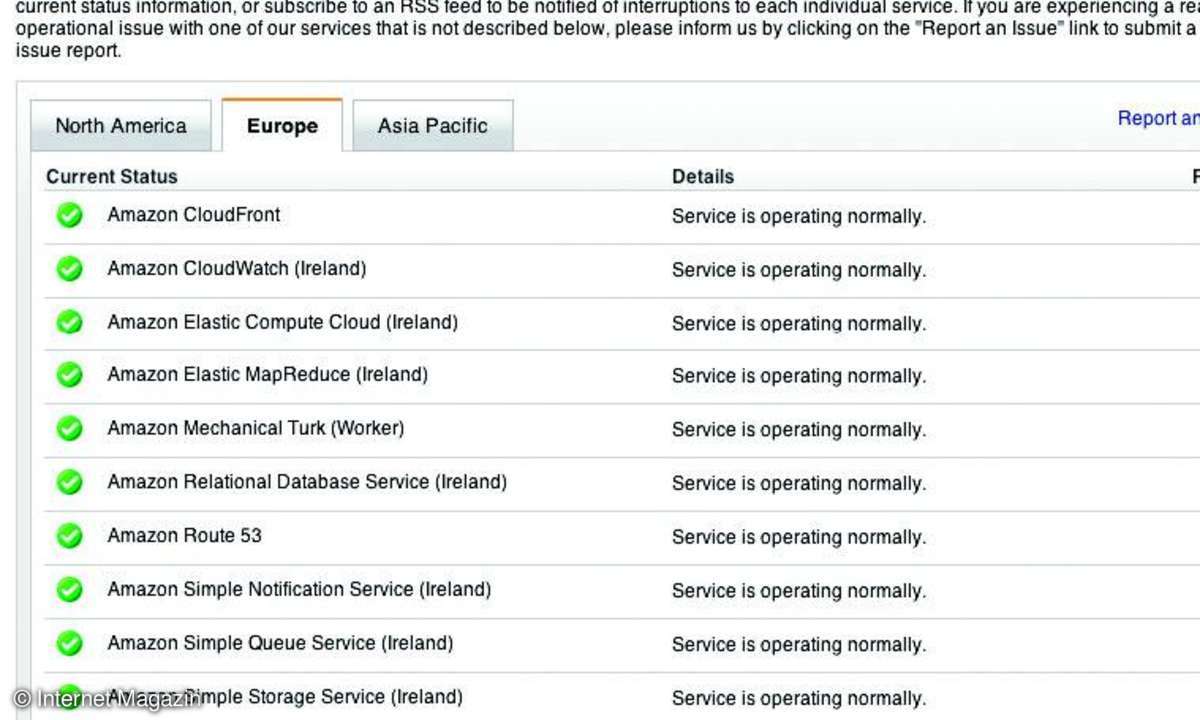
Task: Click the Amazon Route 53 service name
Action: [185, 535]
